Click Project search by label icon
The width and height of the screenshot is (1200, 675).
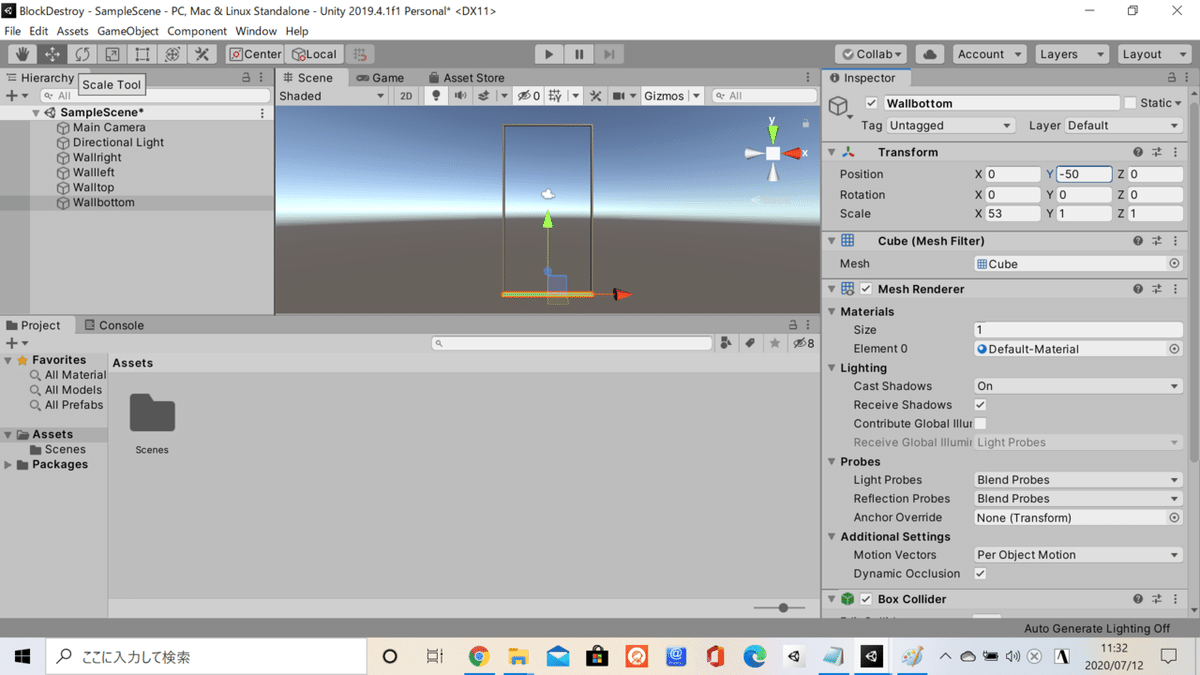click(750, 343)
